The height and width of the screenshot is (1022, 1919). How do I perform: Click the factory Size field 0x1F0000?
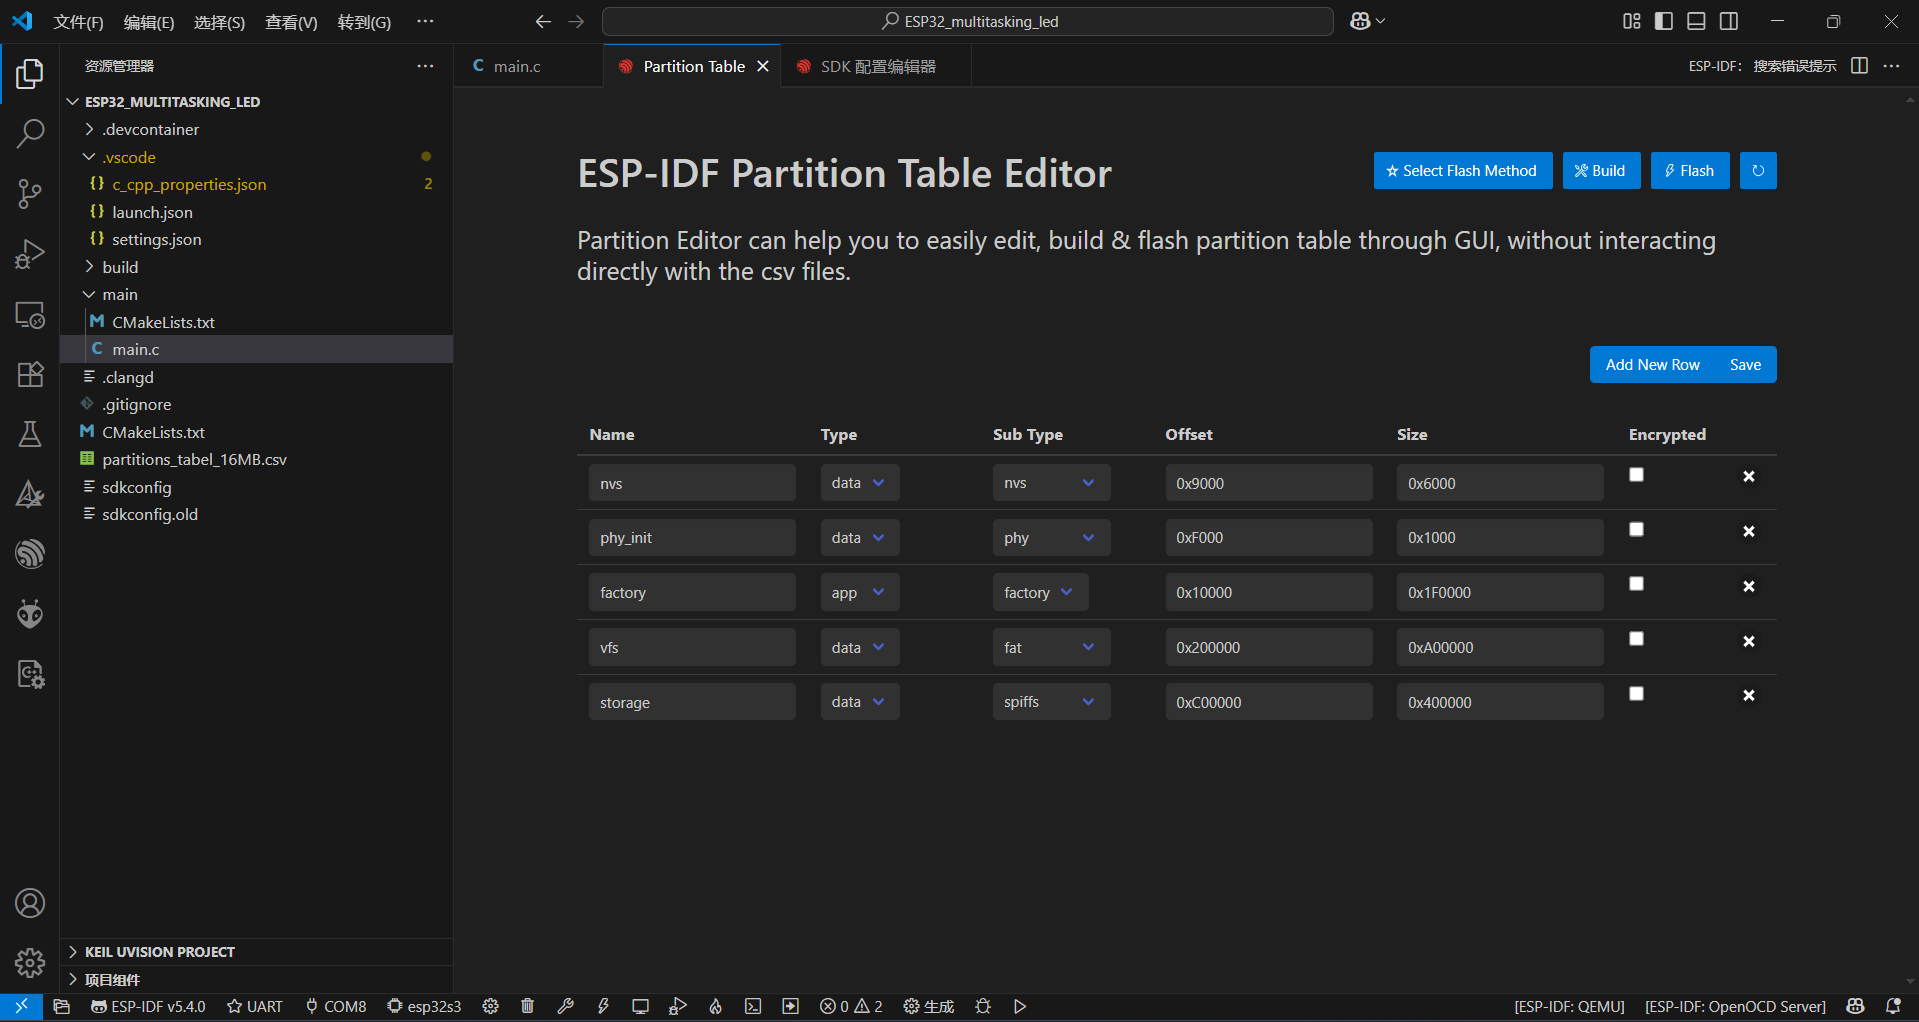coord(1500,592)
